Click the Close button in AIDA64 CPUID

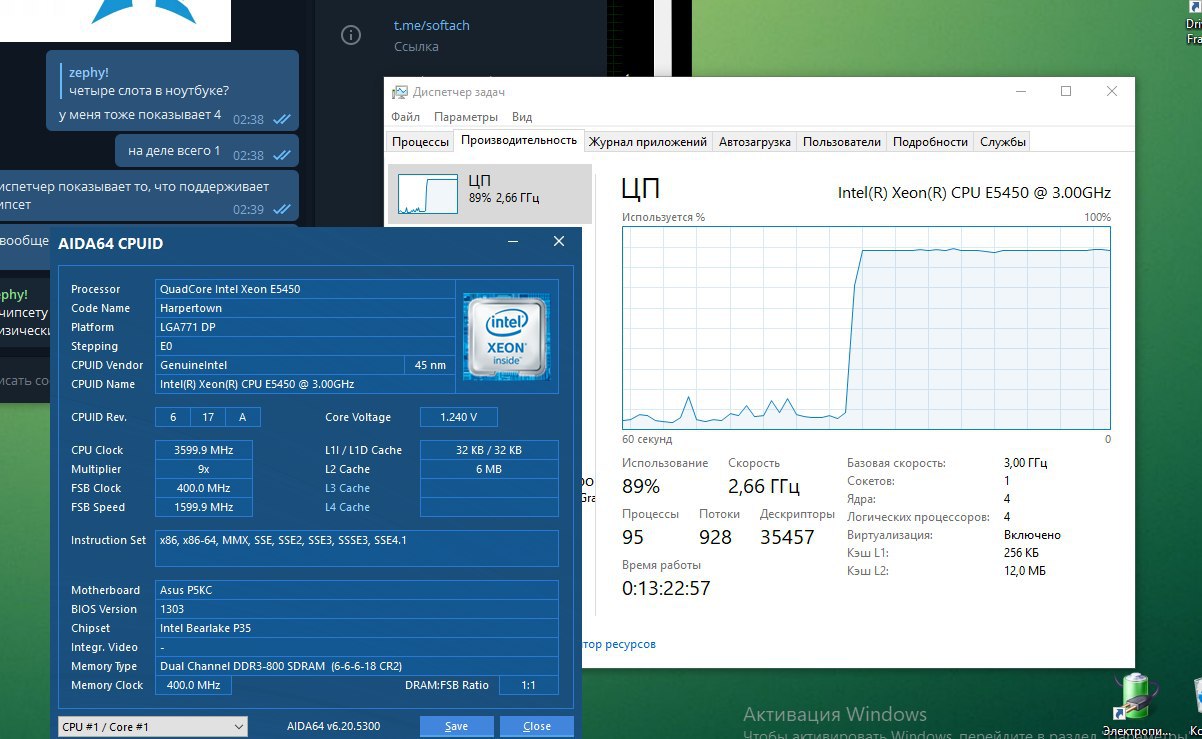(x=537, y=726)
